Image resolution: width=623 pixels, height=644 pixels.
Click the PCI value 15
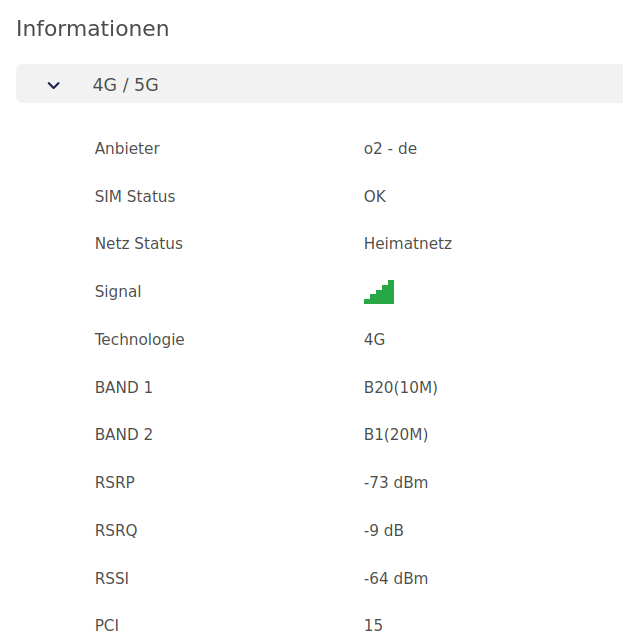tap(373, 626)
